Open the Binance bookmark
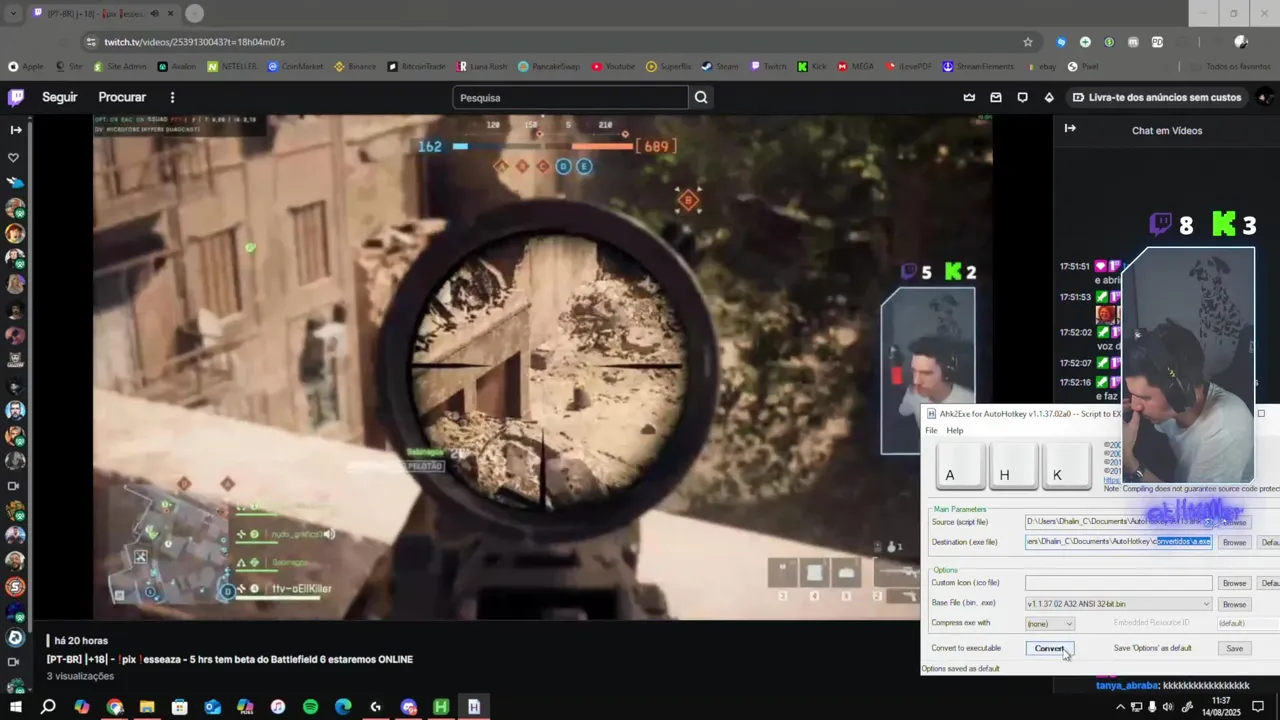The image size is (1280, 720). (x=353, y=66)
